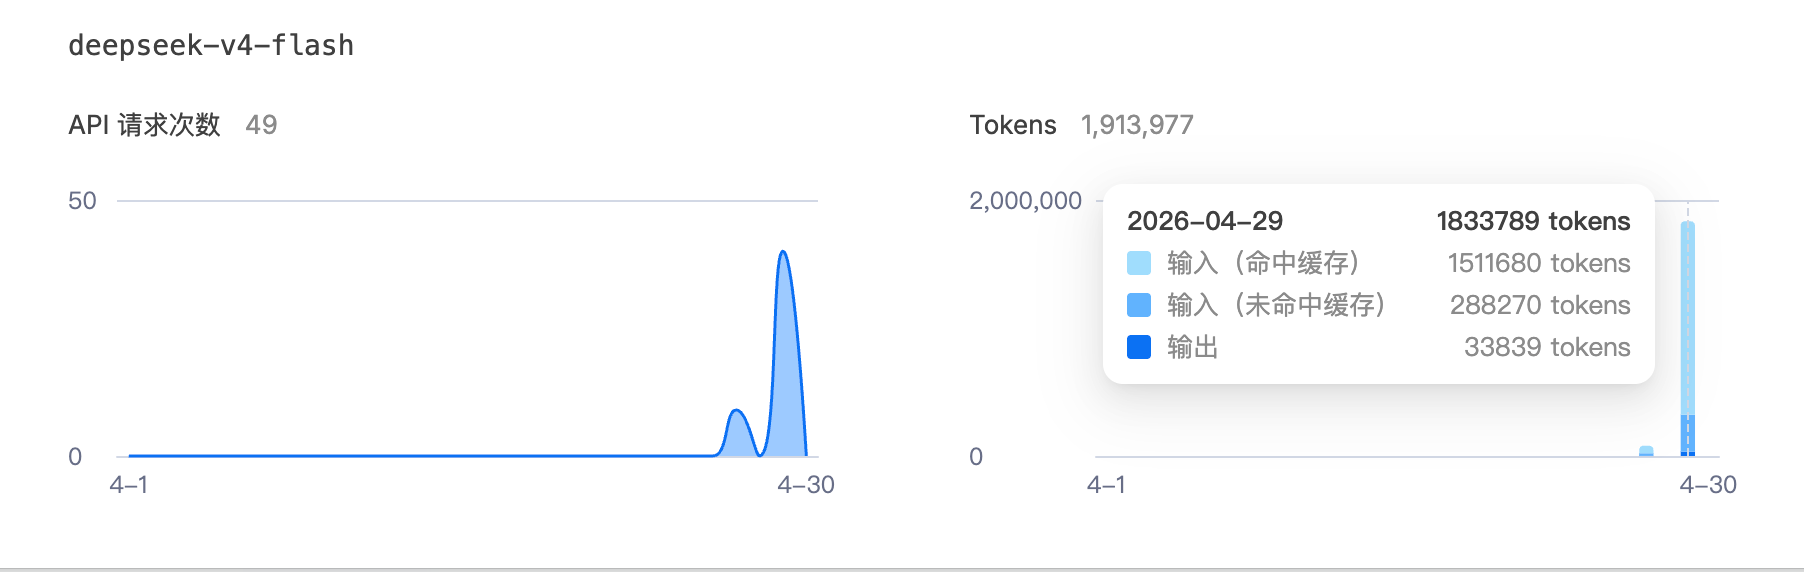Viewport: 1804px width, 572px height.
Task: Click the total value 1,913,977
Action: tap(1137, 125)
